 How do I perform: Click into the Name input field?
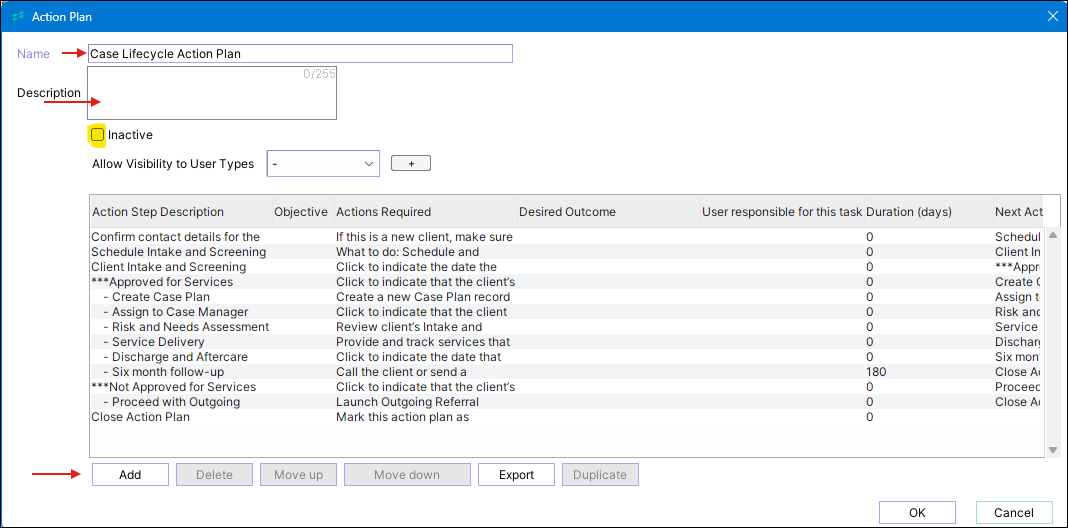pos(300,54)
